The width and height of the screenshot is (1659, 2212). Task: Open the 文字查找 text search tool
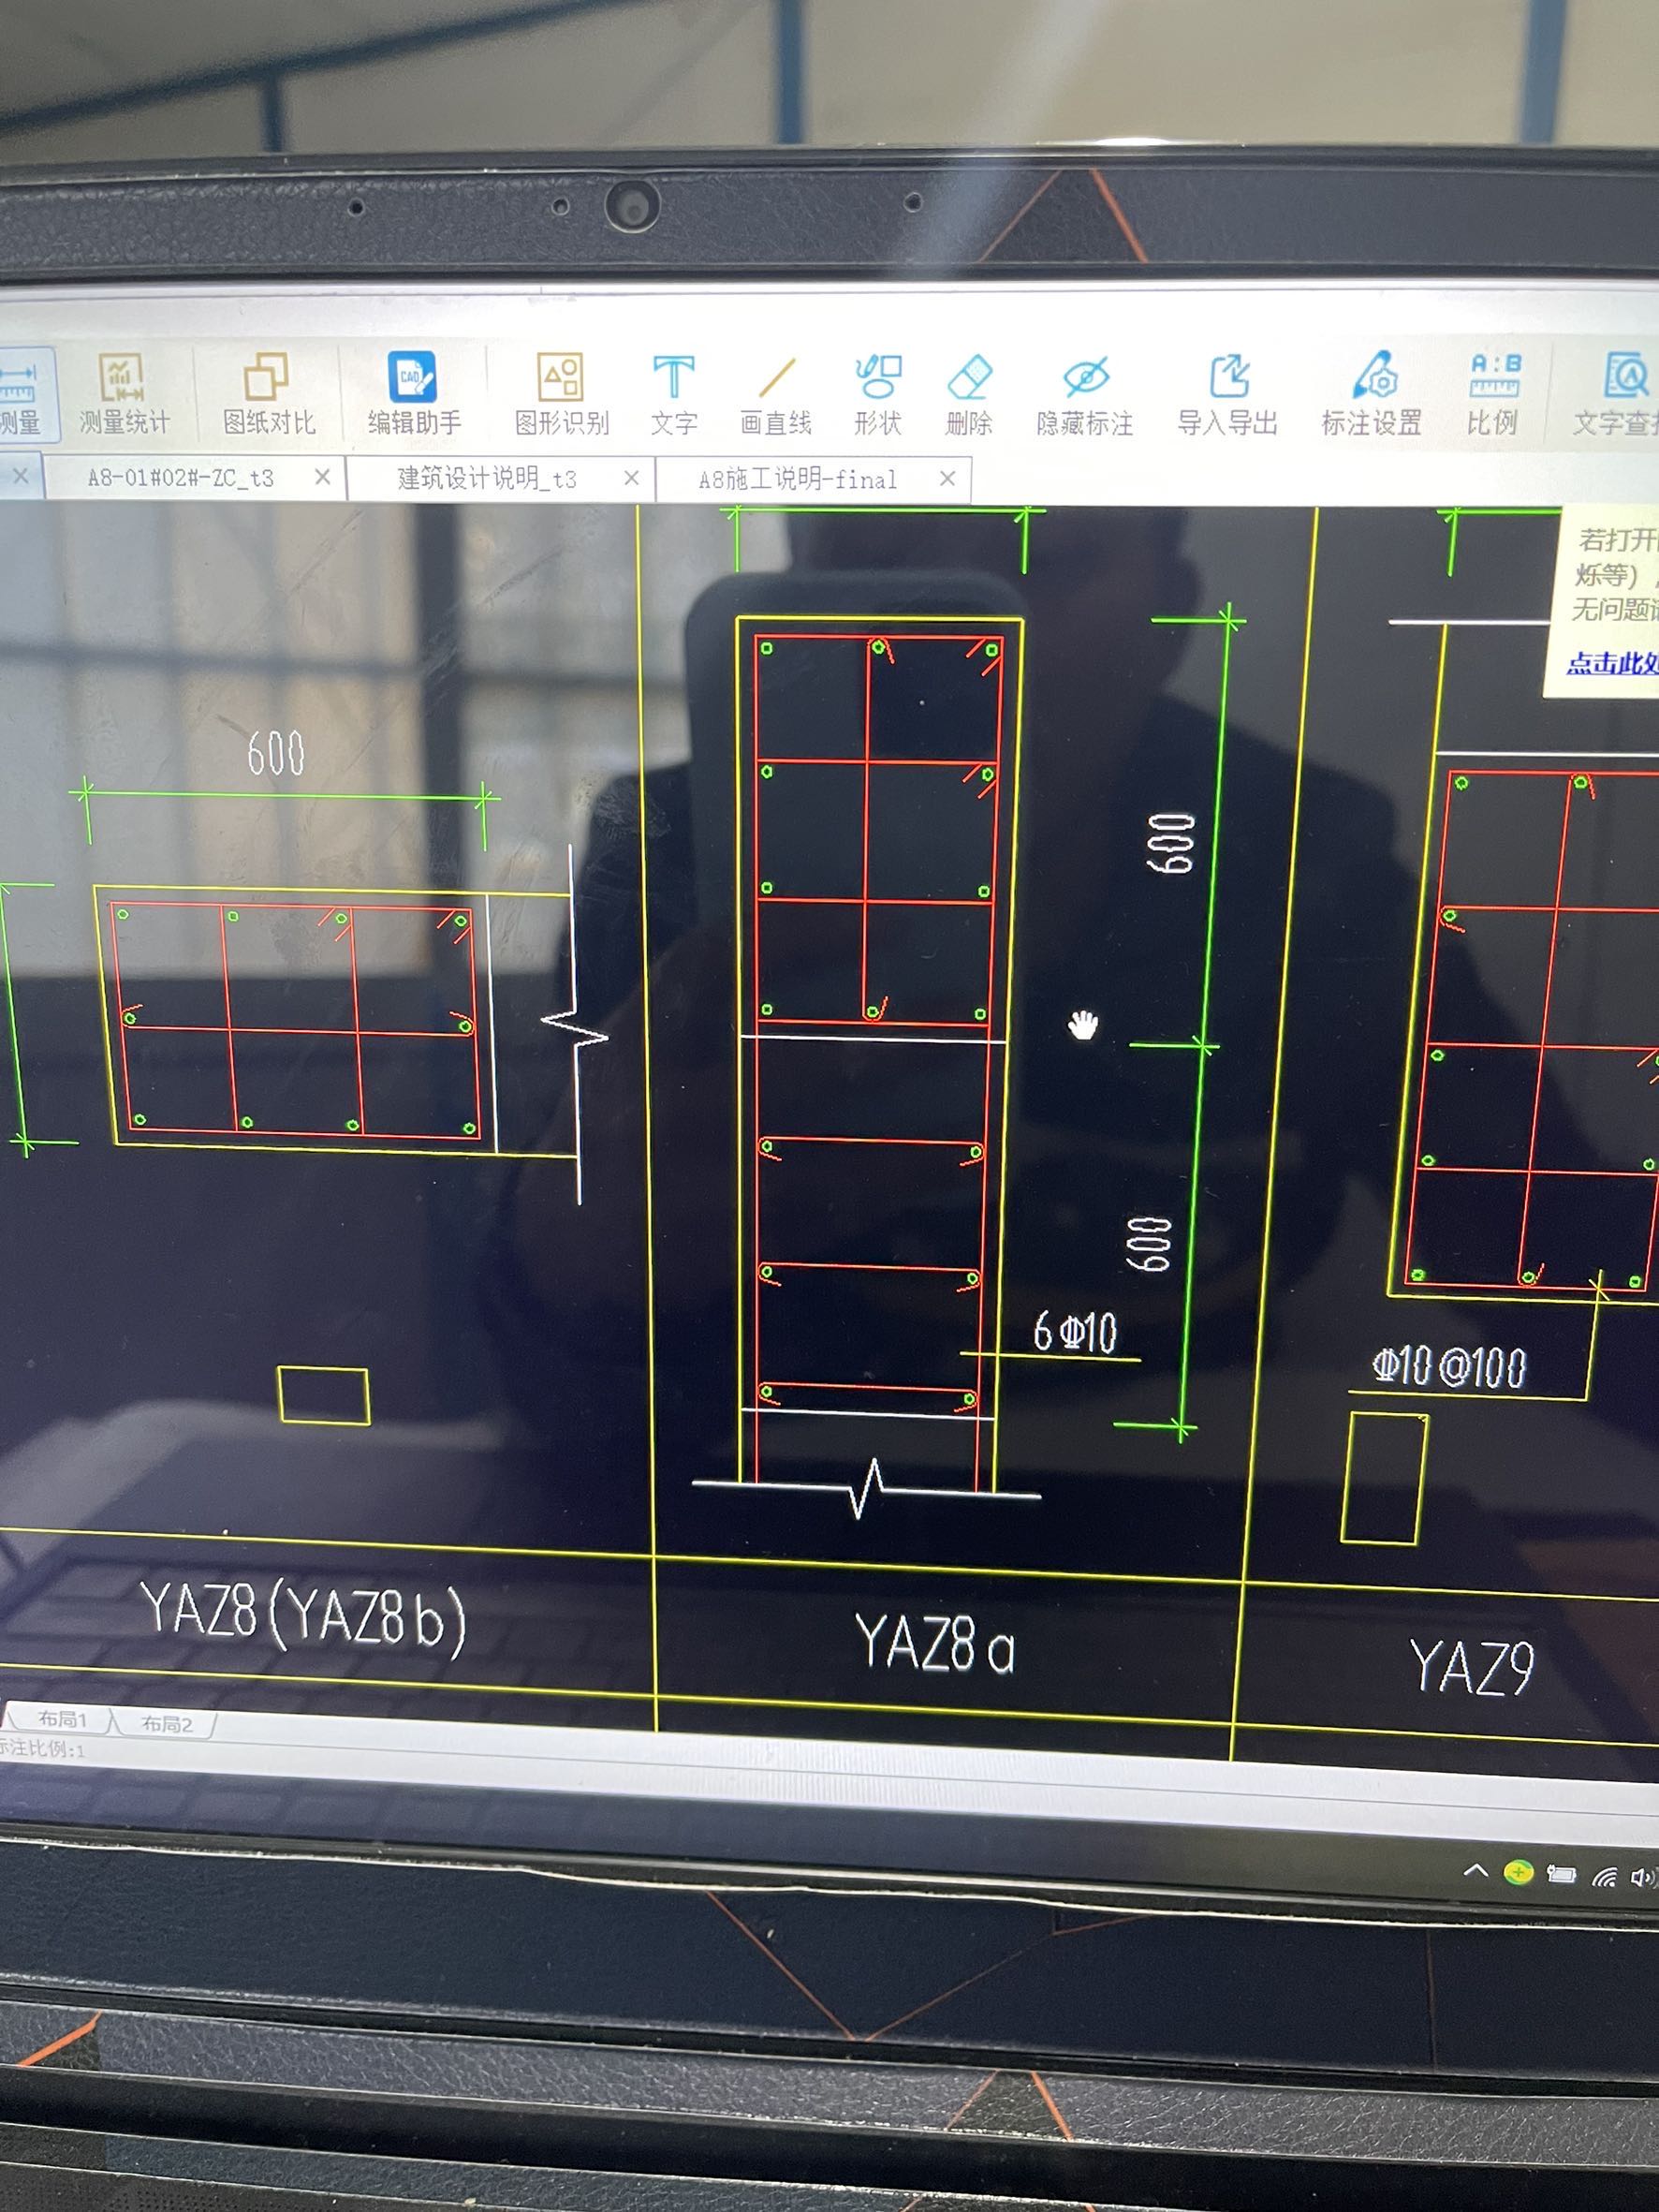1616,394
